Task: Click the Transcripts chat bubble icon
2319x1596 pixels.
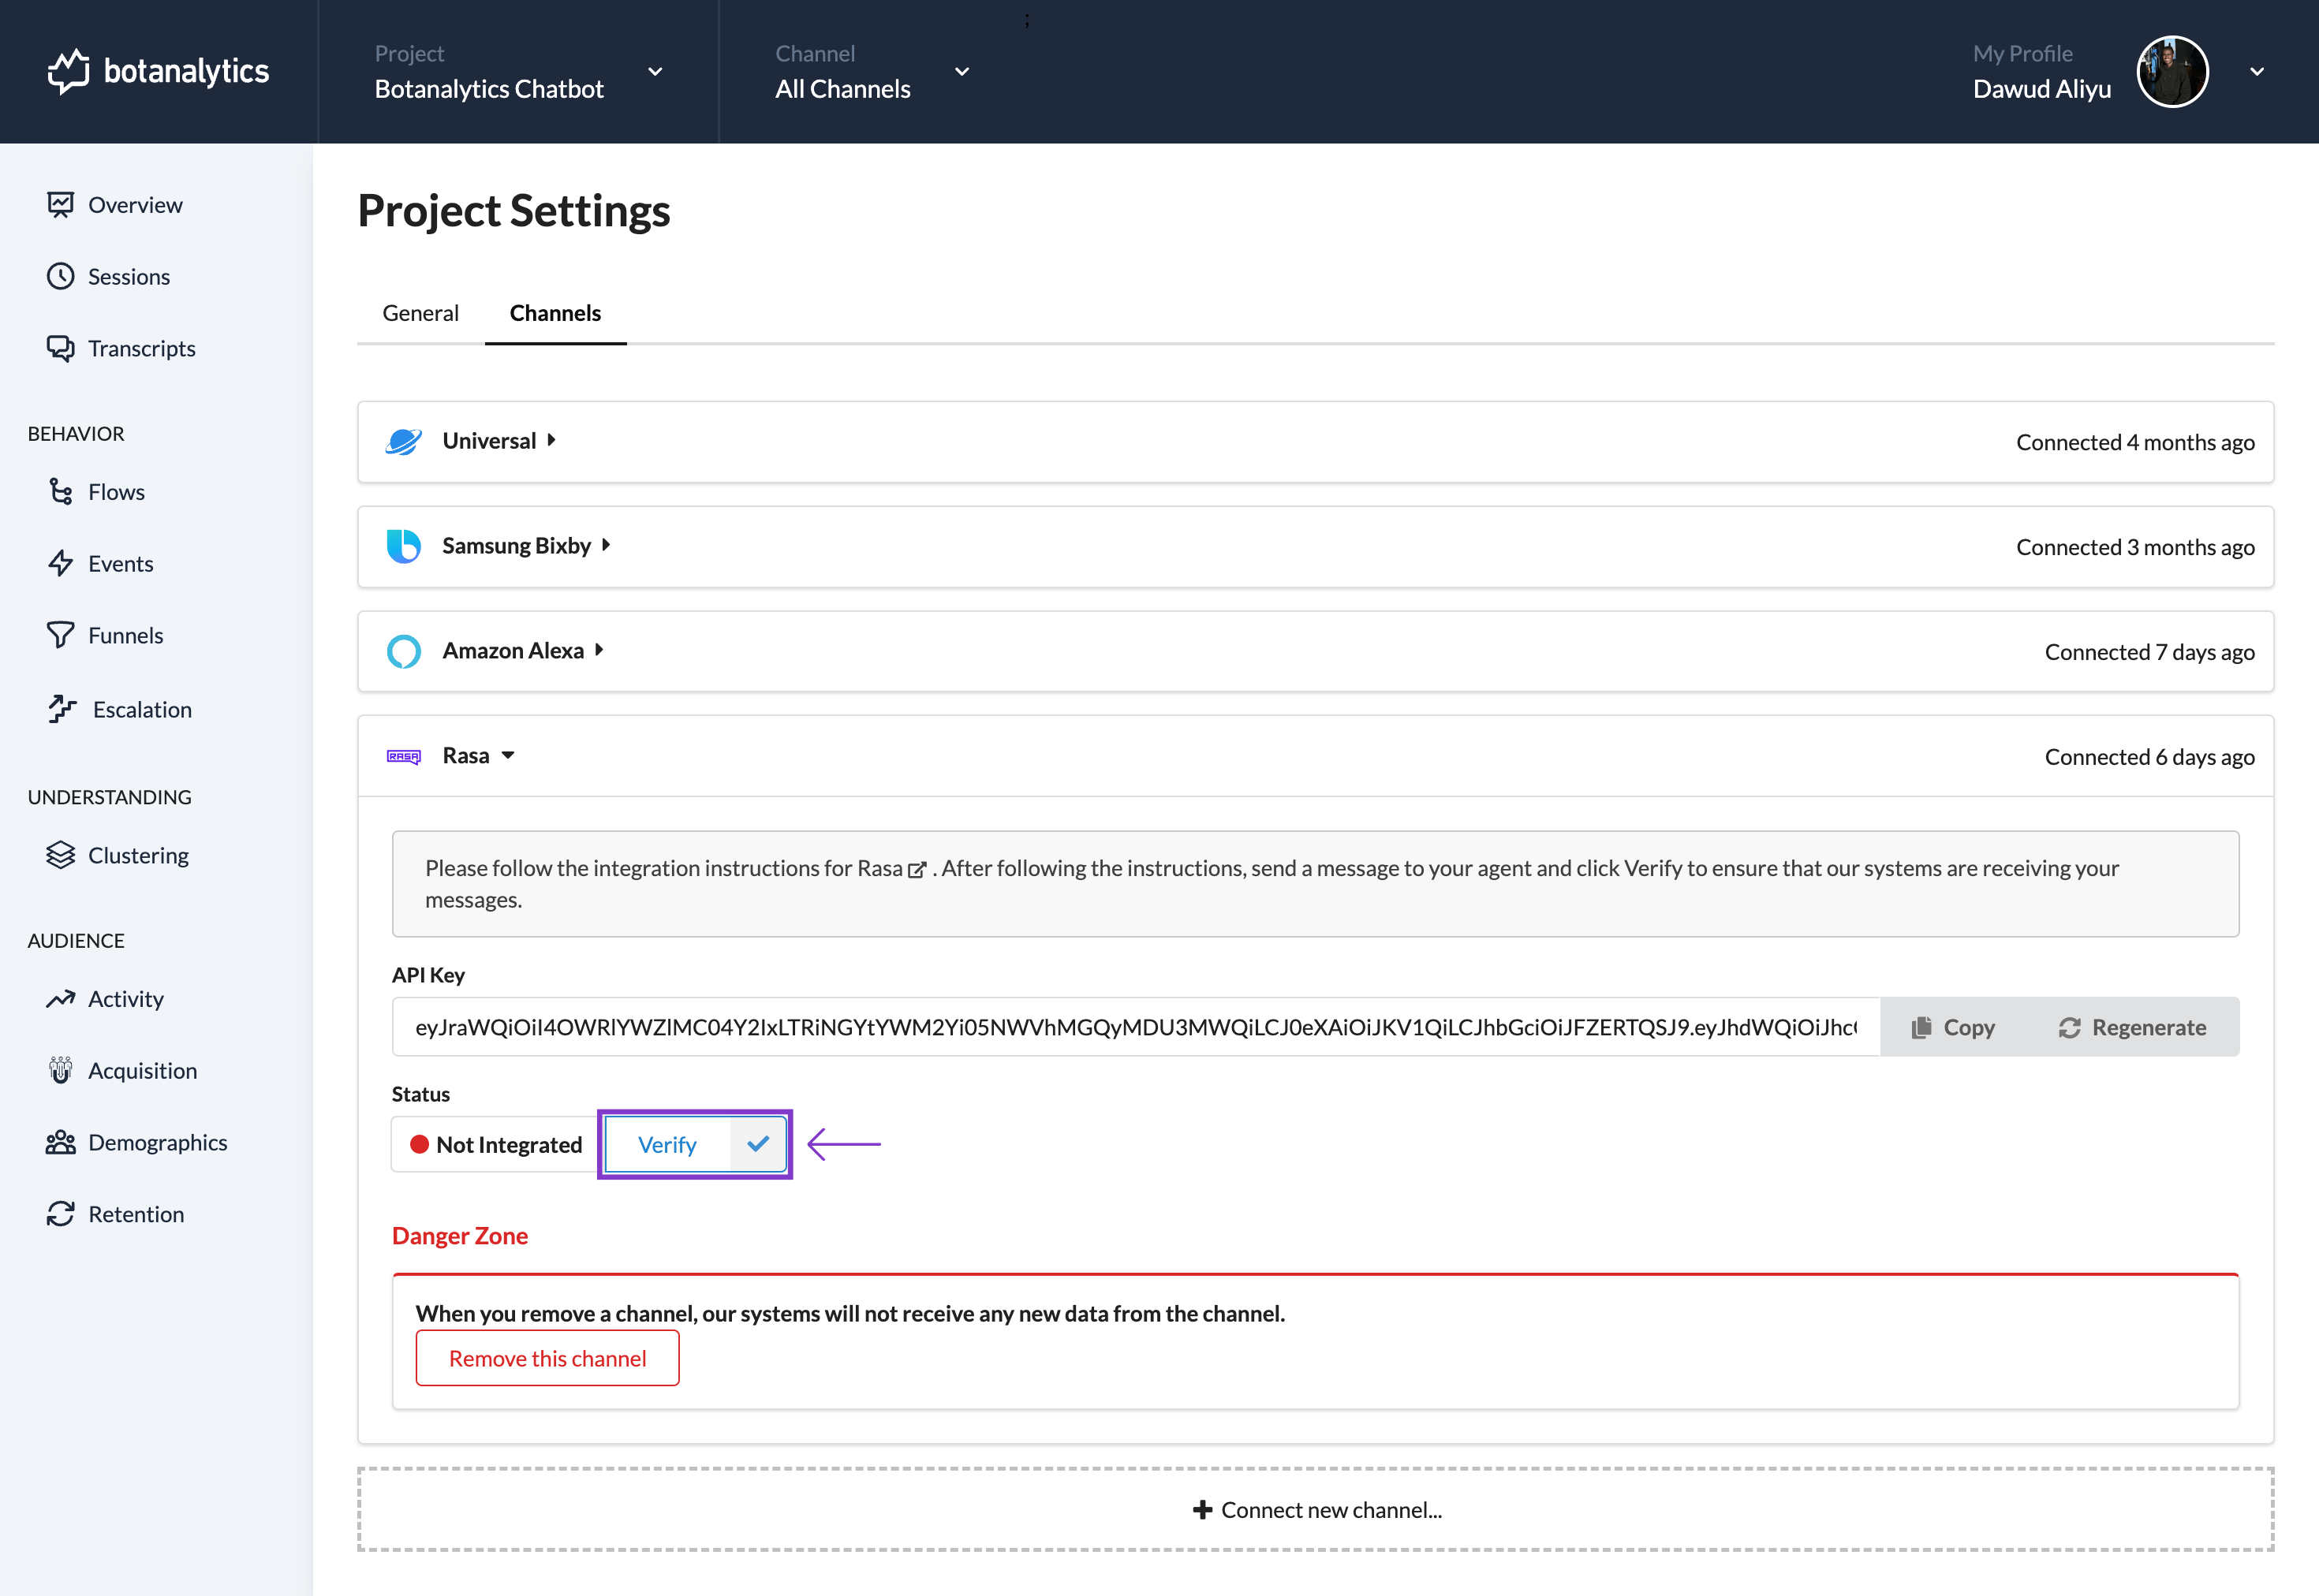Action: [x=60, y=348]
